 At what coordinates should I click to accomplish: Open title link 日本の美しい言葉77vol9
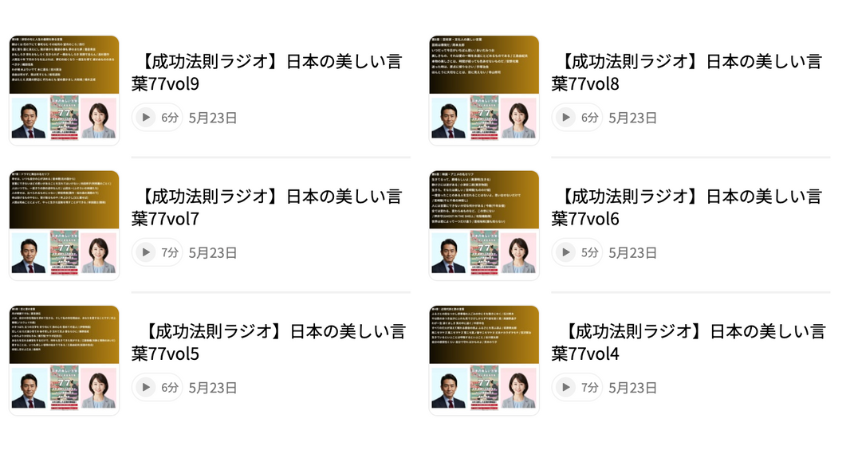point(267,73)
